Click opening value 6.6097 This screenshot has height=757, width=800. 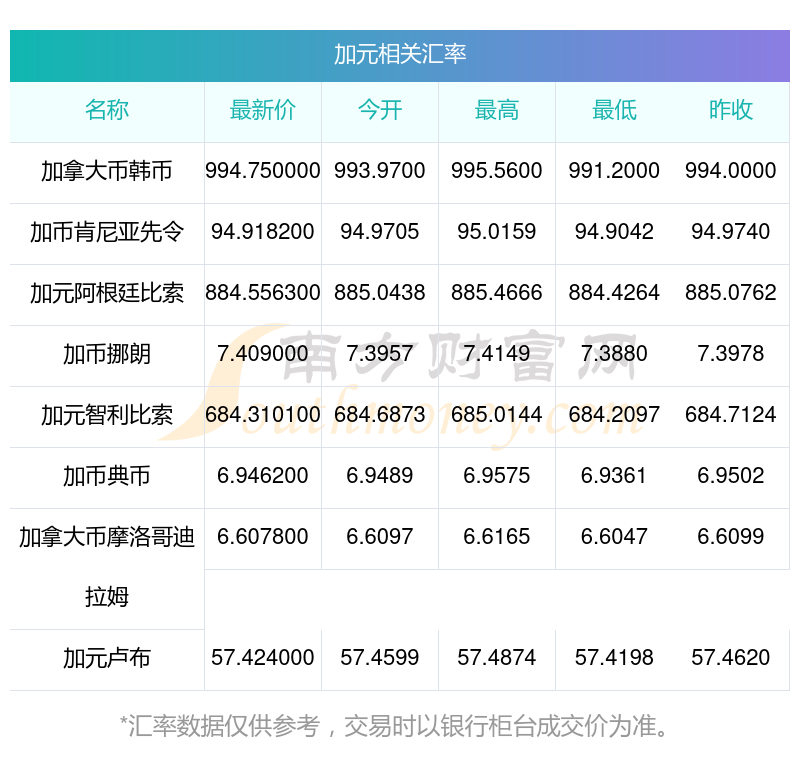click(380, 537)
